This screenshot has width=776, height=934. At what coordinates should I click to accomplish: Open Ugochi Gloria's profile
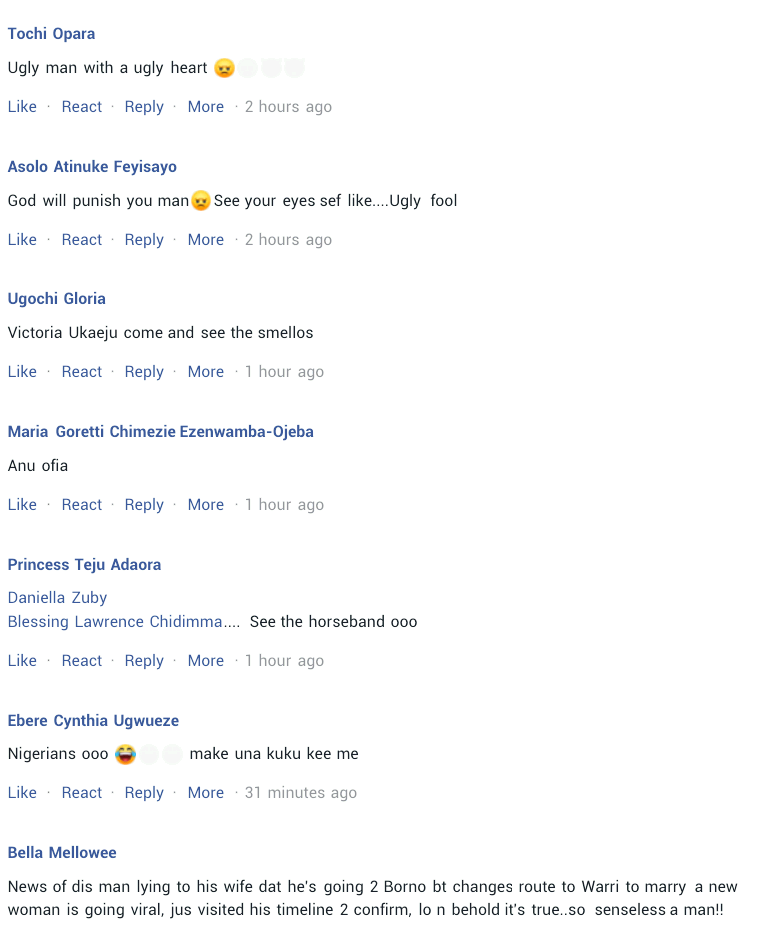[x=57, y=299]
